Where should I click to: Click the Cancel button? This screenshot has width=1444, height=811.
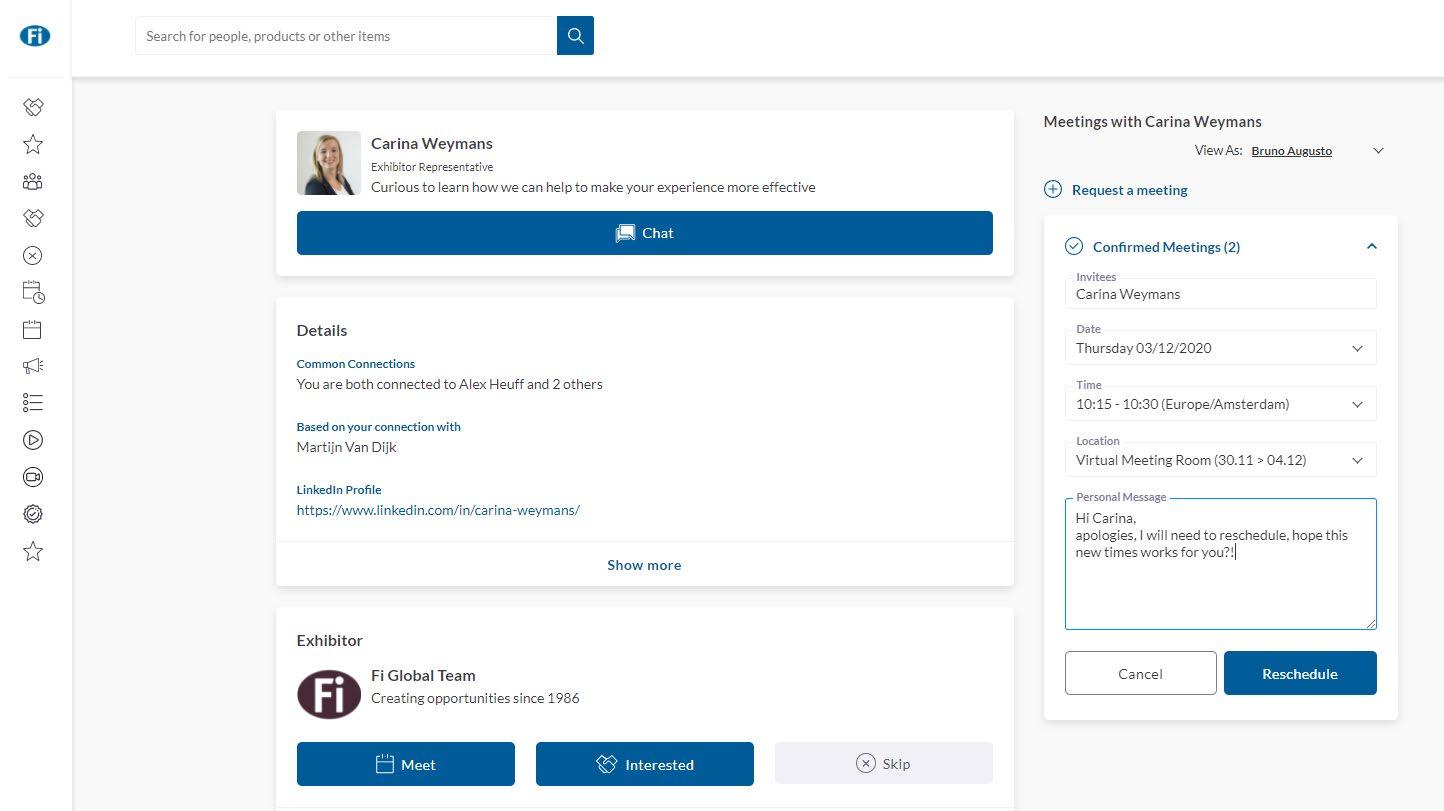coord(1141,673)
